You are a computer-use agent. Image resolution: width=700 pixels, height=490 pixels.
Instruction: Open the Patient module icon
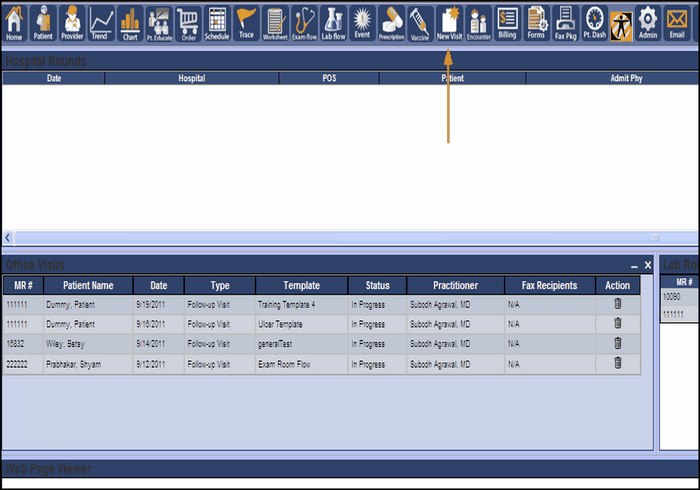coord(43,23)
